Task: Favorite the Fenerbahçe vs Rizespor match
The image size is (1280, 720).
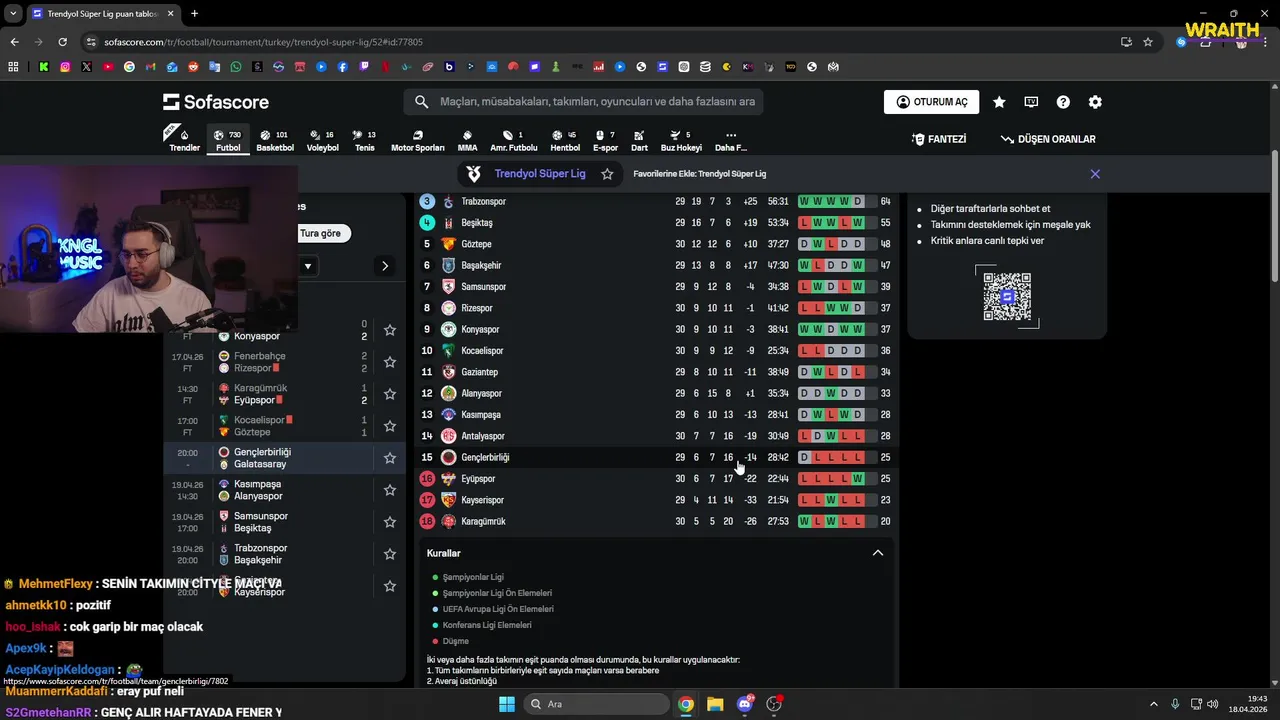Action: [x=390, y=362]
